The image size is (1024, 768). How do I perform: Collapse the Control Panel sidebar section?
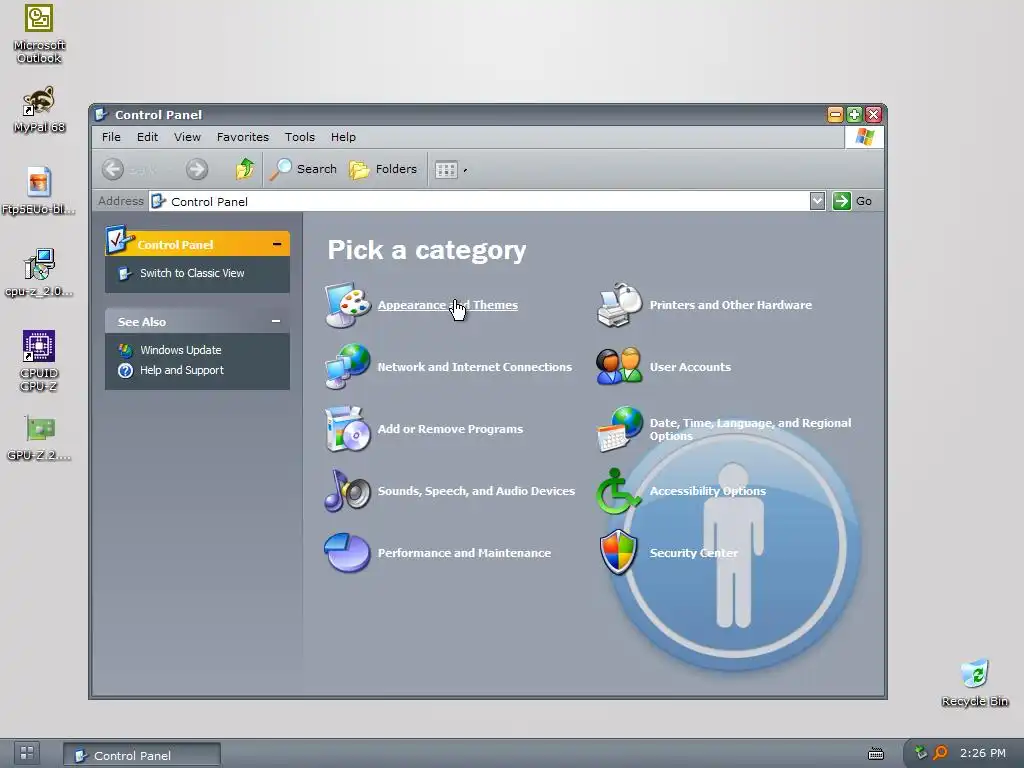277,244
